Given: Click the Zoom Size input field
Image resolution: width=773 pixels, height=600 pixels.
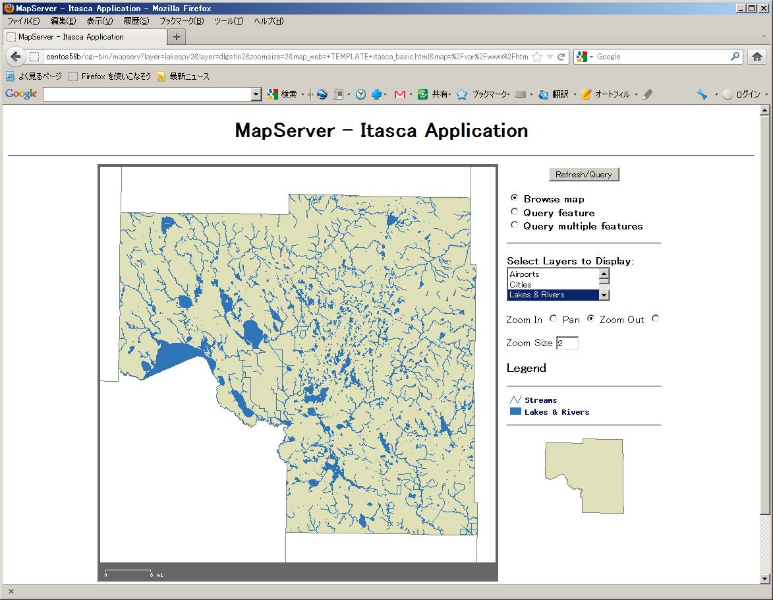Looking at the screenshot, I should click(567, 343).
